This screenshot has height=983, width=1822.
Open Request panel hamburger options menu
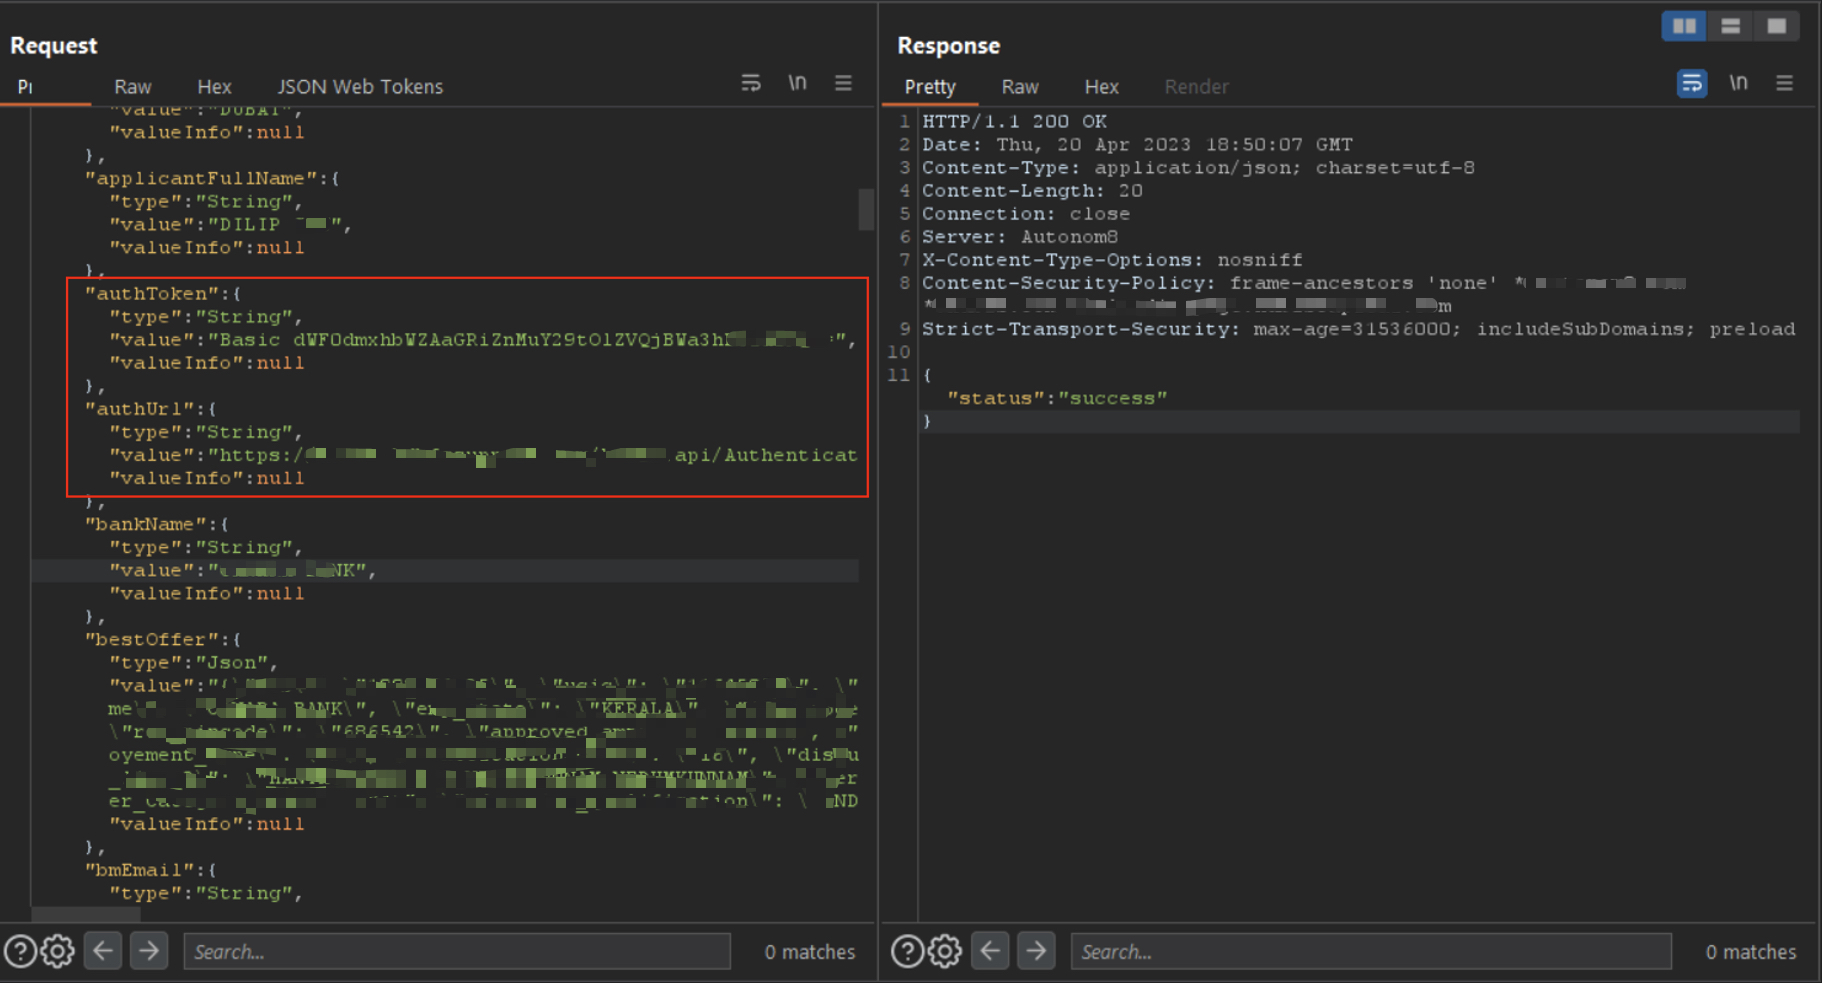(843, 83)
